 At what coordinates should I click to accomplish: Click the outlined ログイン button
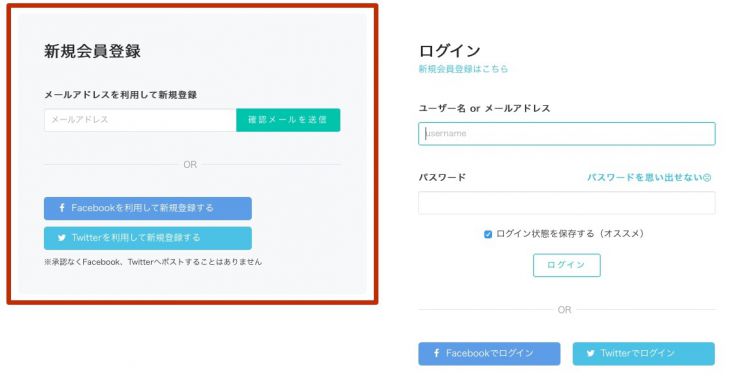(567, 265)
